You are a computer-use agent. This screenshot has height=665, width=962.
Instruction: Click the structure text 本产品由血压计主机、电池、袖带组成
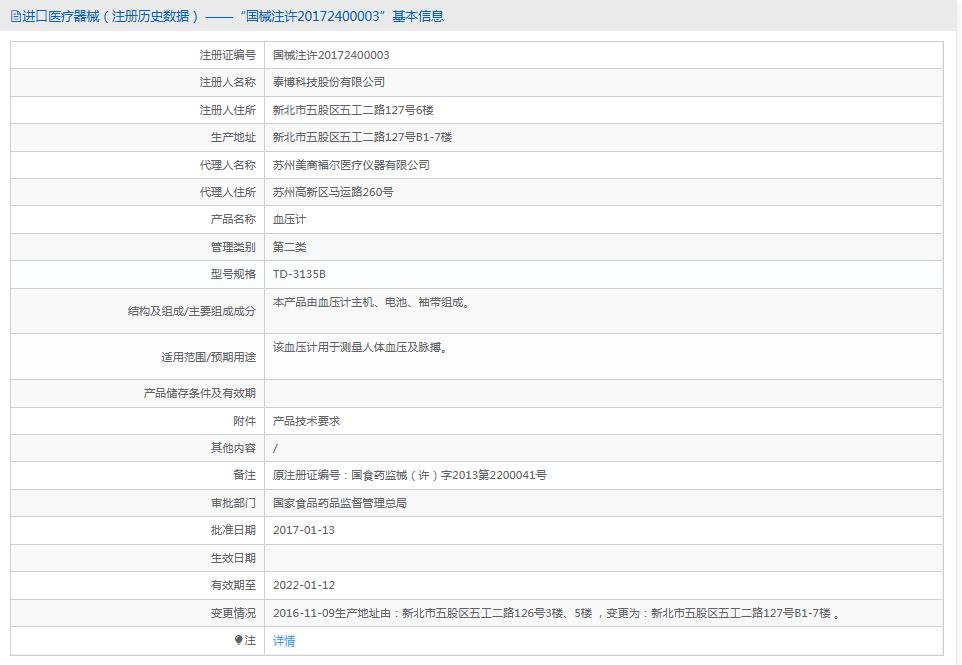tap(371, 302)
